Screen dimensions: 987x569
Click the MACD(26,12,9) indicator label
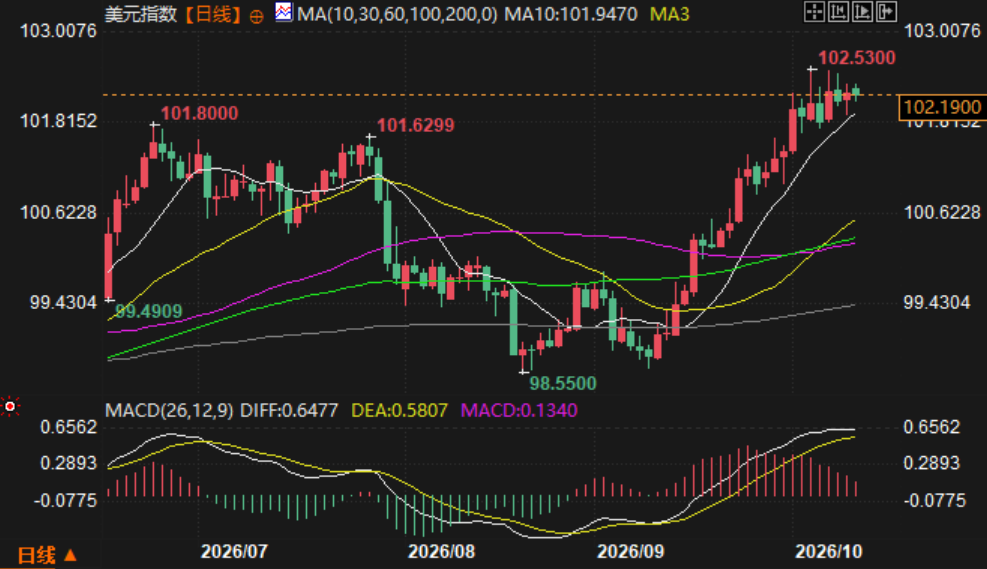tap(169, 410)
